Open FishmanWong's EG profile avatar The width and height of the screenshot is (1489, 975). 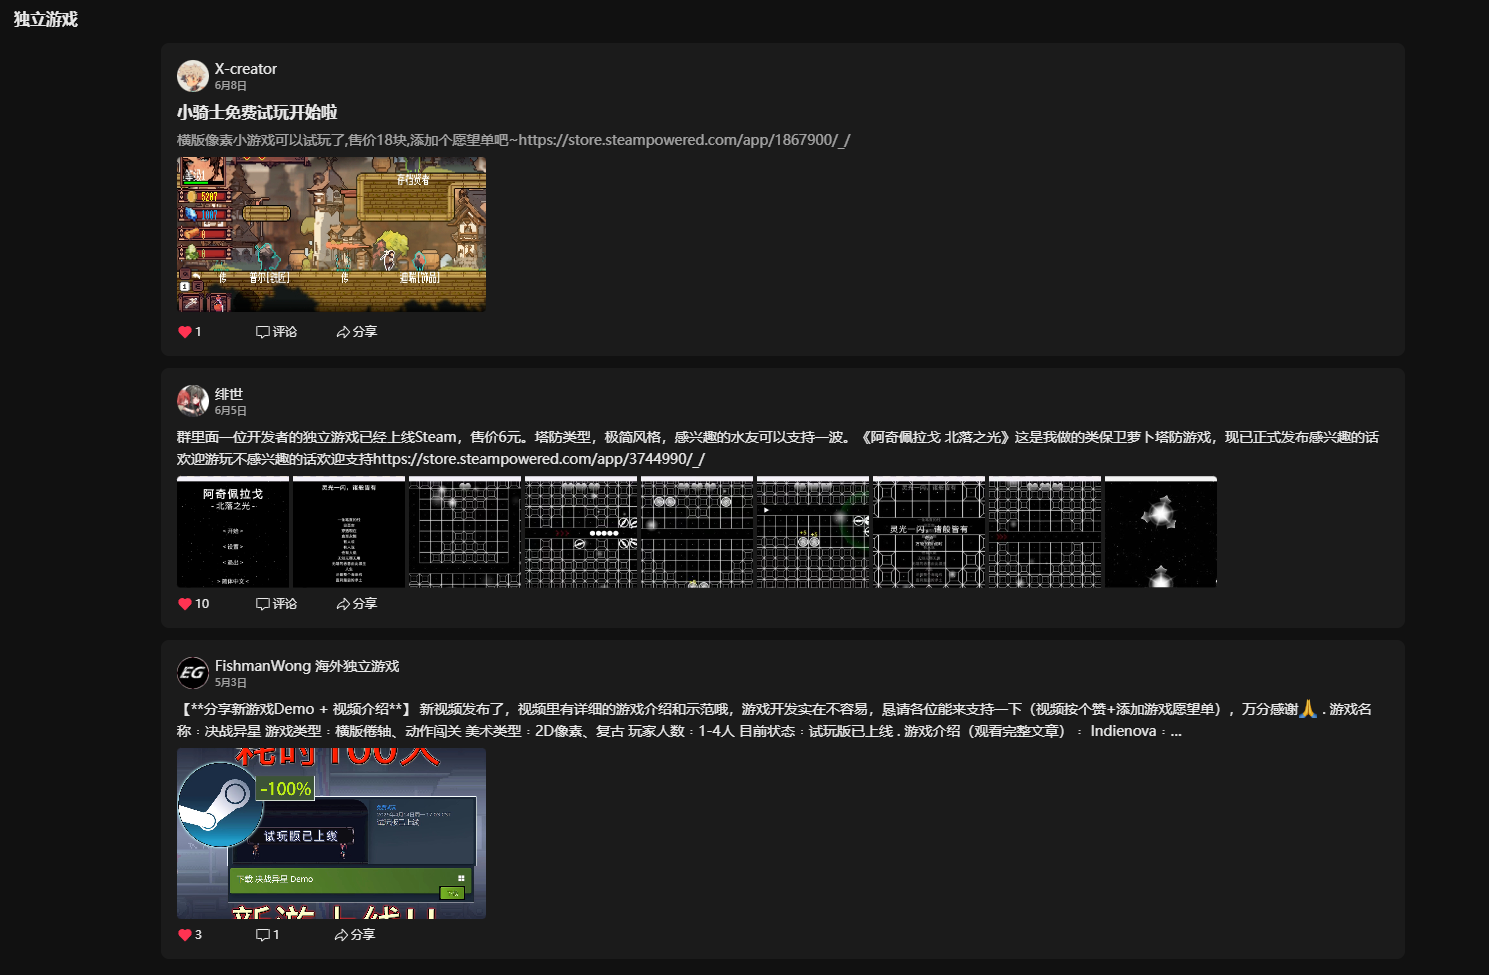(193, 673)
